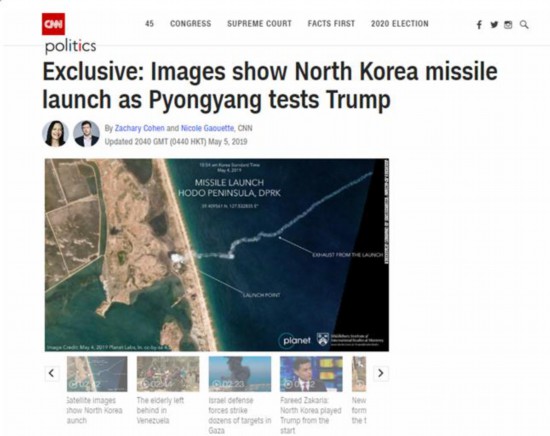Open CNN Twitter page icon
Screen dimensions: 550x436
pyautogui.click(x=494, y=25)
